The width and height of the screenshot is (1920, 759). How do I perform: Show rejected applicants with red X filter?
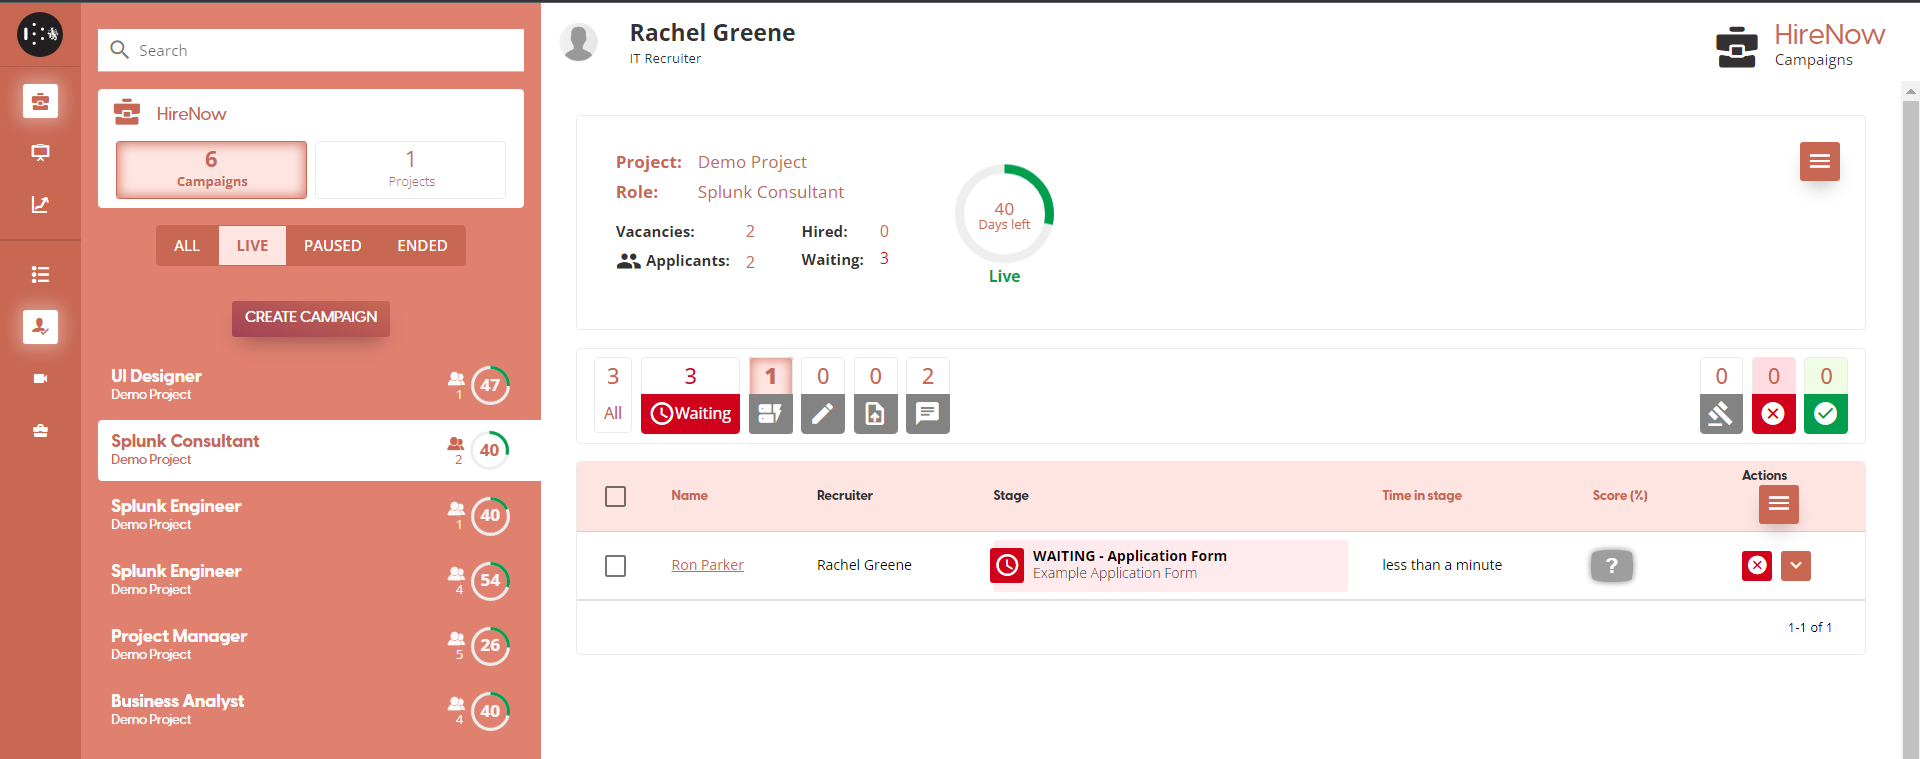[x=1773, y=413]
